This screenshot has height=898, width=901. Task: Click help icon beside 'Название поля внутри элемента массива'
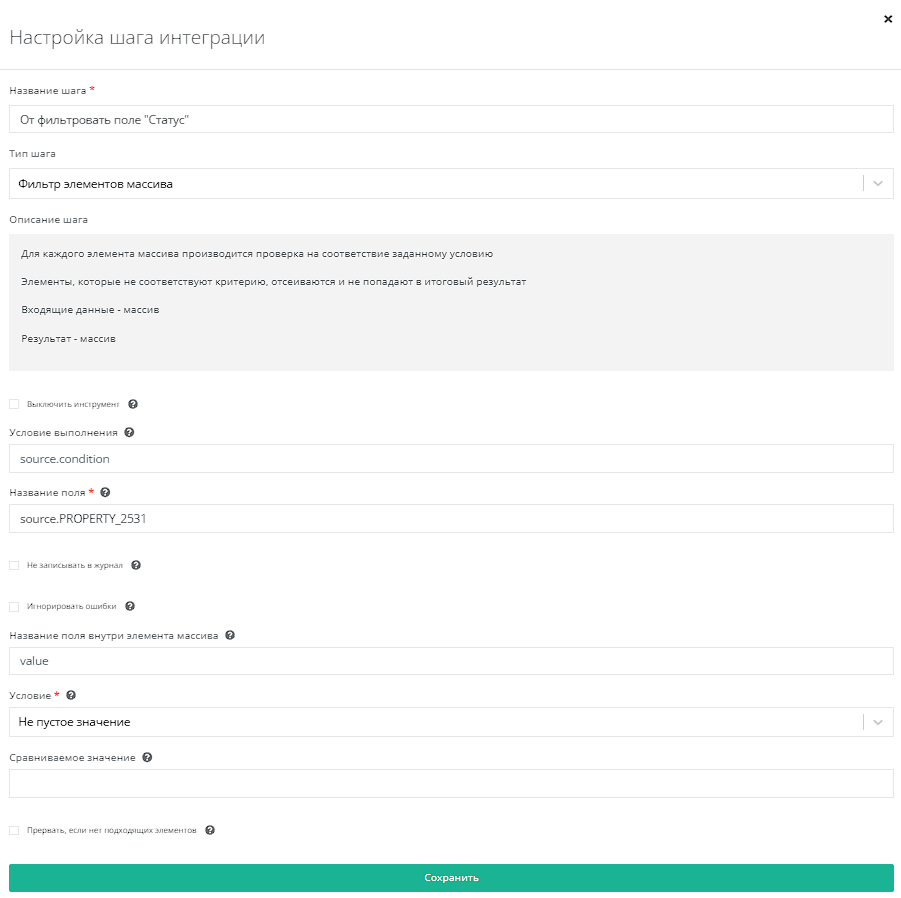(x=230, y=635)
